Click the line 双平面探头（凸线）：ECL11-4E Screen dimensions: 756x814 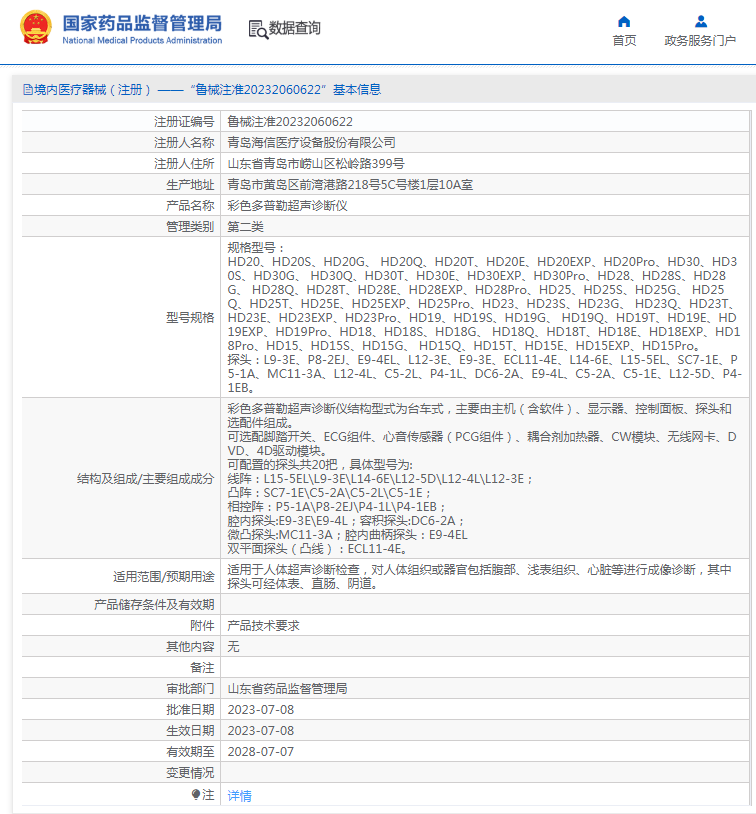pos(317,549)
